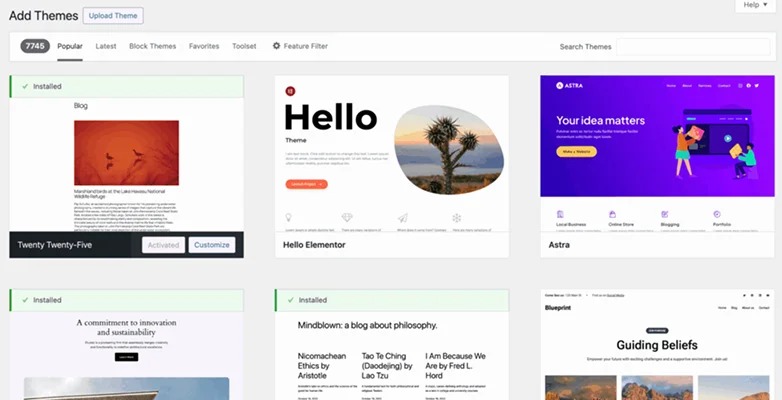The image size is (782, 400).
Task: Open the Help dropdown
Action: (x=755, y=5)
